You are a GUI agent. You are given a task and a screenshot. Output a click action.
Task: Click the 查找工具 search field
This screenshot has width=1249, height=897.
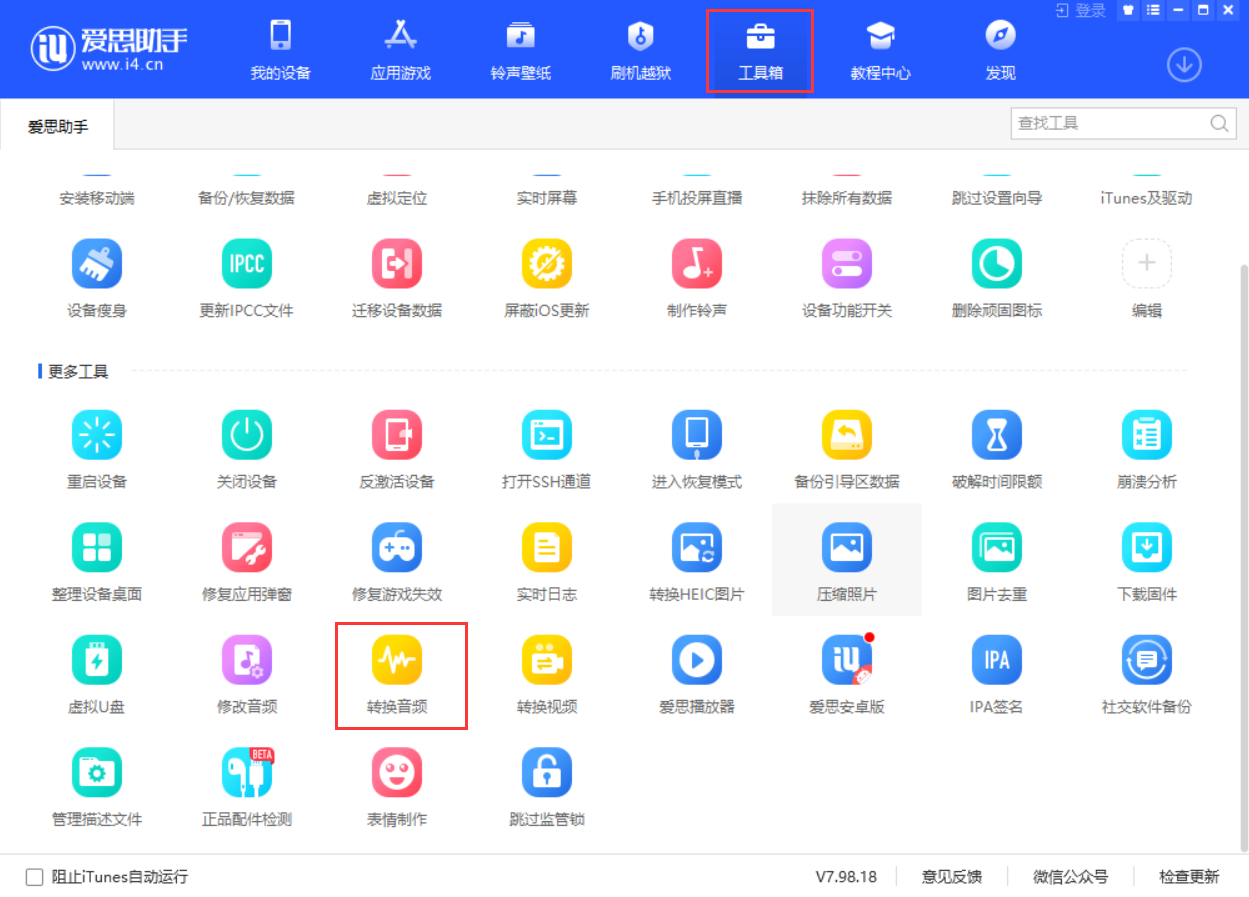(x=1110, y=123)
